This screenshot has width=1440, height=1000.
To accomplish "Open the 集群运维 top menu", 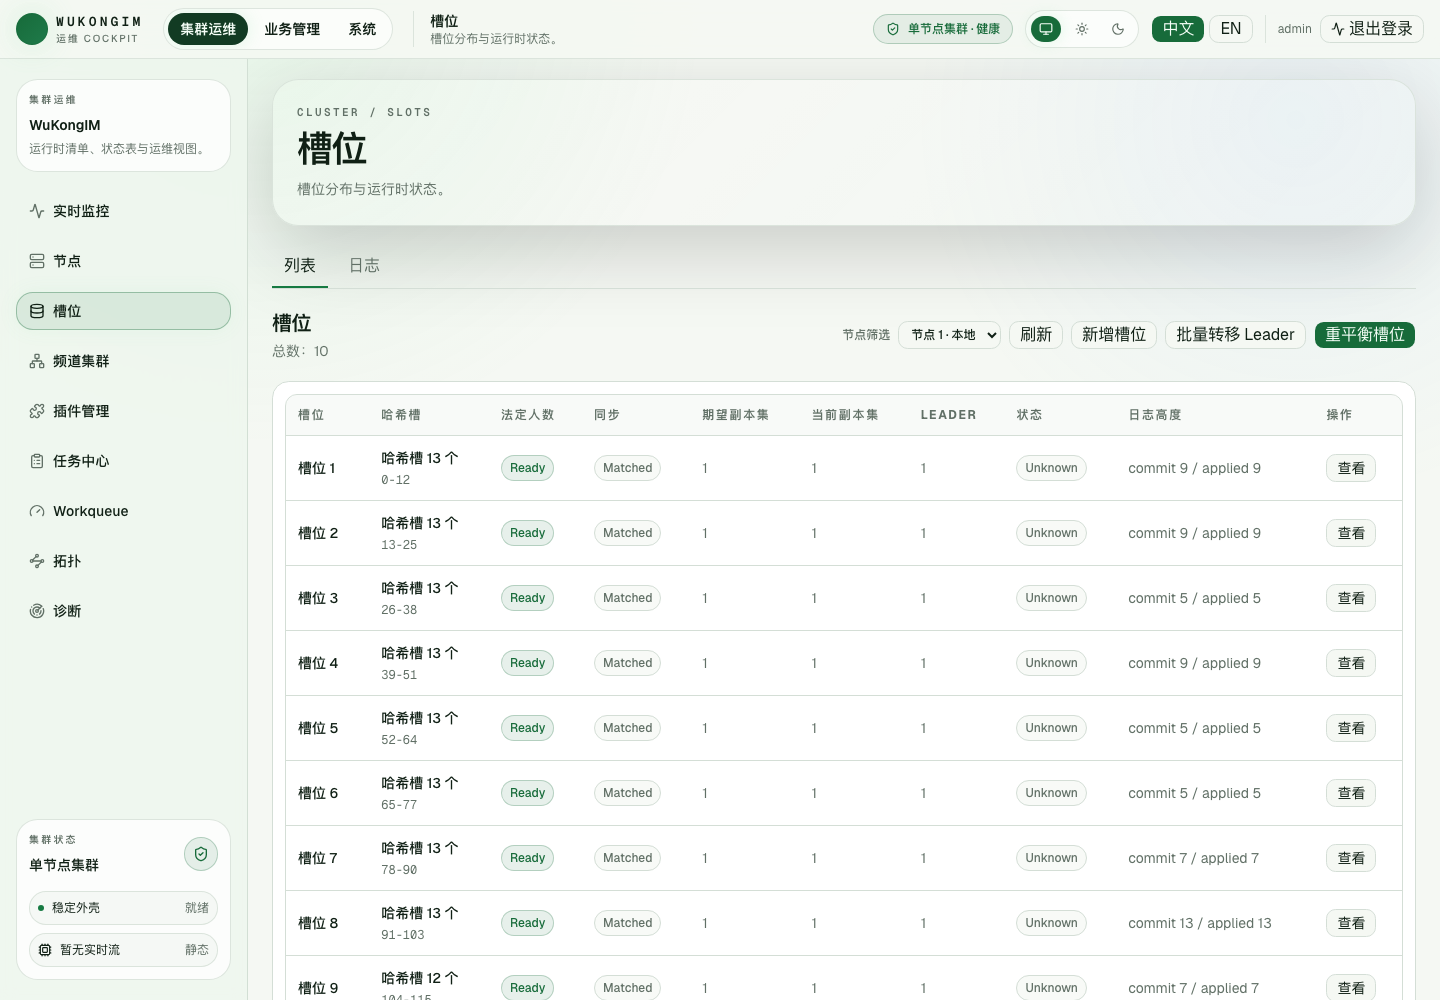I will 208,29.
